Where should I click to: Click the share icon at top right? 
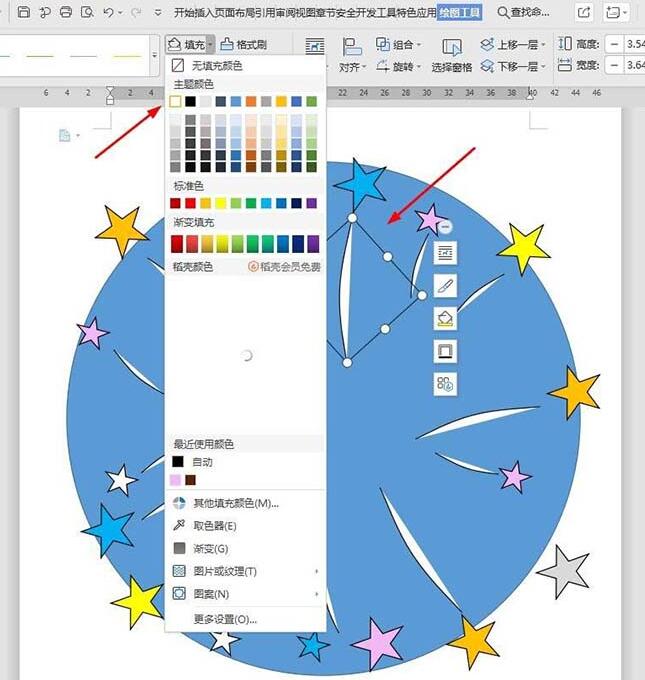(x=584, y=13)
